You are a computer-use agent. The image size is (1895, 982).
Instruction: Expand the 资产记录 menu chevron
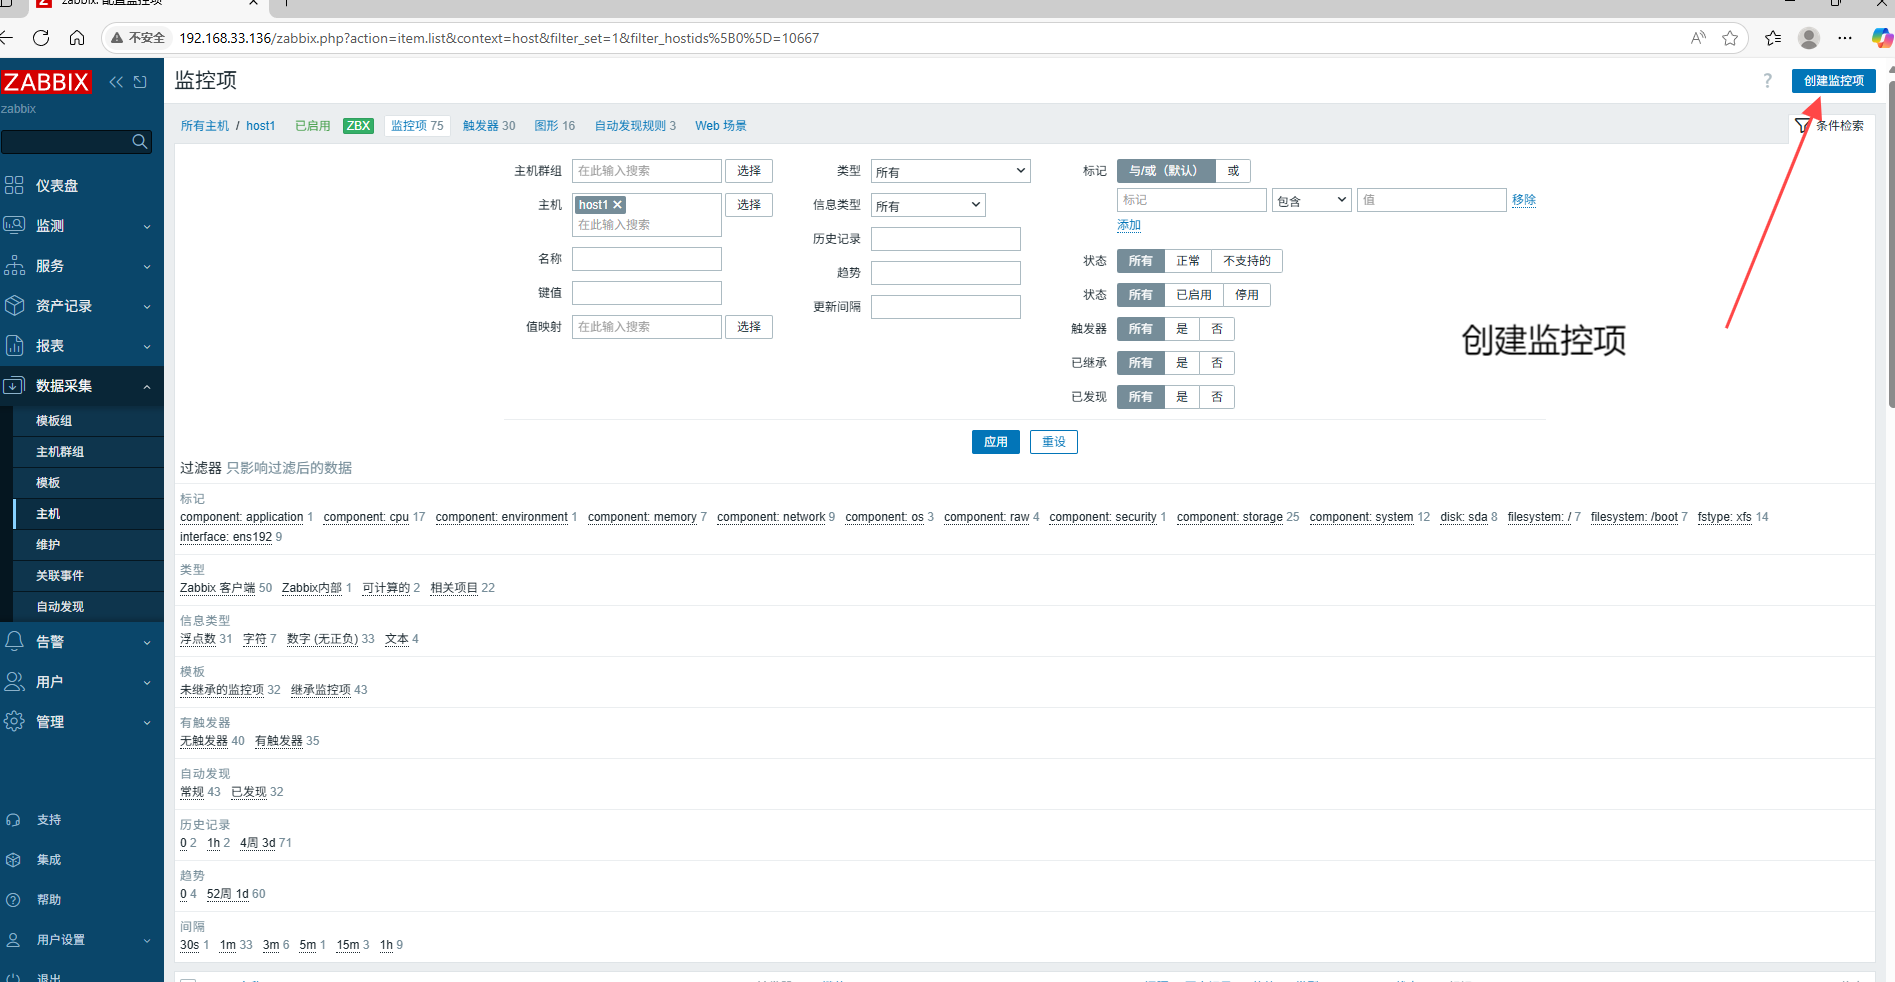pos(147,307)
